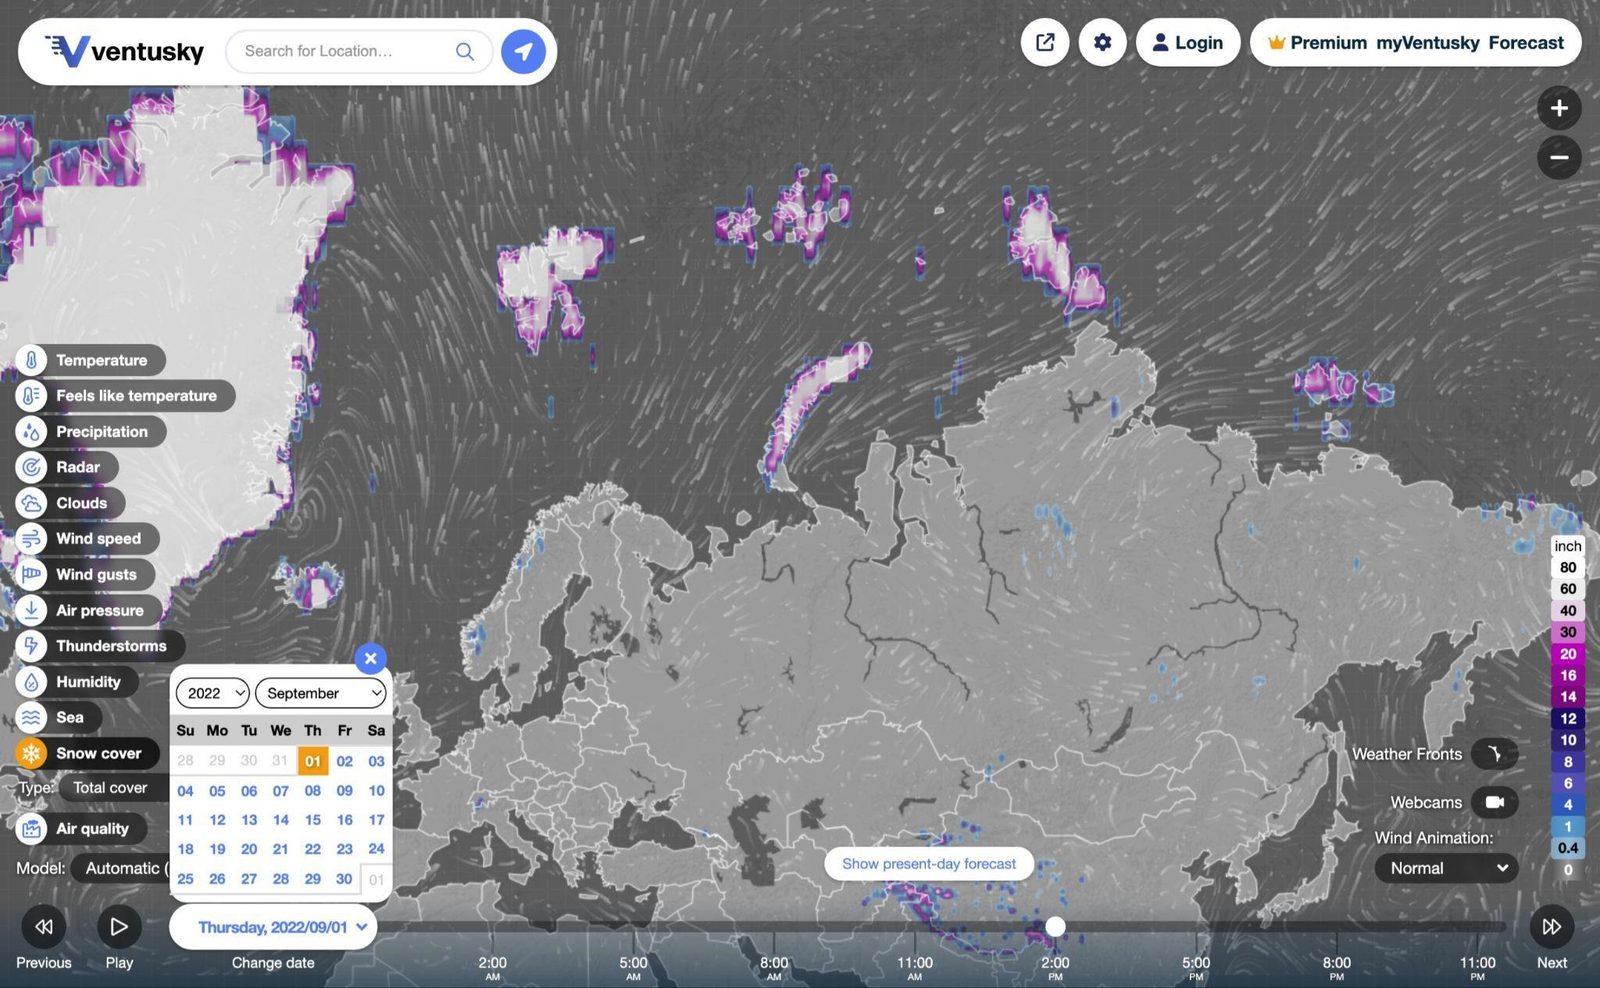Select the Wind gusts layer
This screenshot has width=1600, height=988.
point(85,575)
